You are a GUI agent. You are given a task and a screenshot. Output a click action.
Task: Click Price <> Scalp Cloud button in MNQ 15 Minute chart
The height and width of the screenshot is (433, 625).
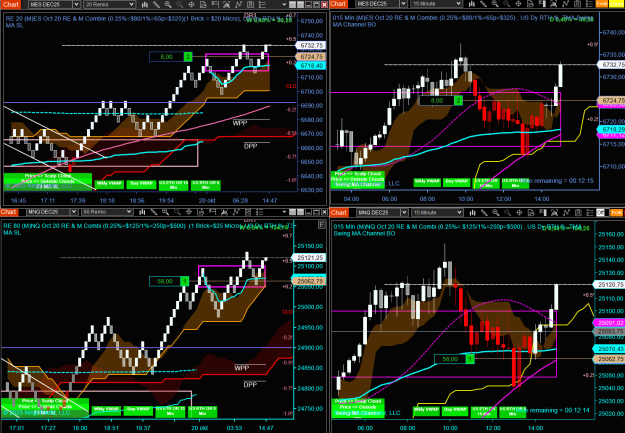coord(358,401)
